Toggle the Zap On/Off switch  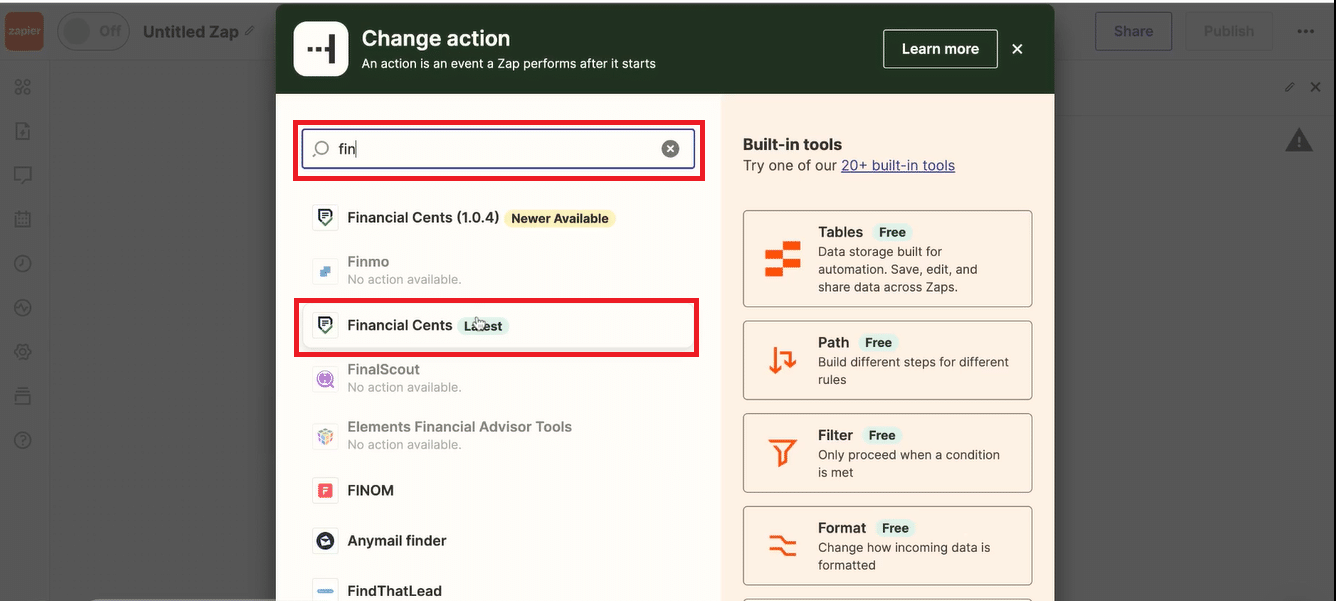pos(93,31)
